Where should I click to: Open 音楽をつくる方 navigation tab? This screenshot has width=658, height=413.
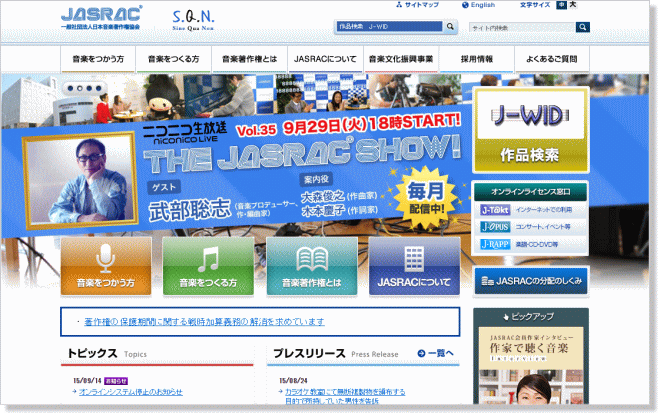(174, 59)
